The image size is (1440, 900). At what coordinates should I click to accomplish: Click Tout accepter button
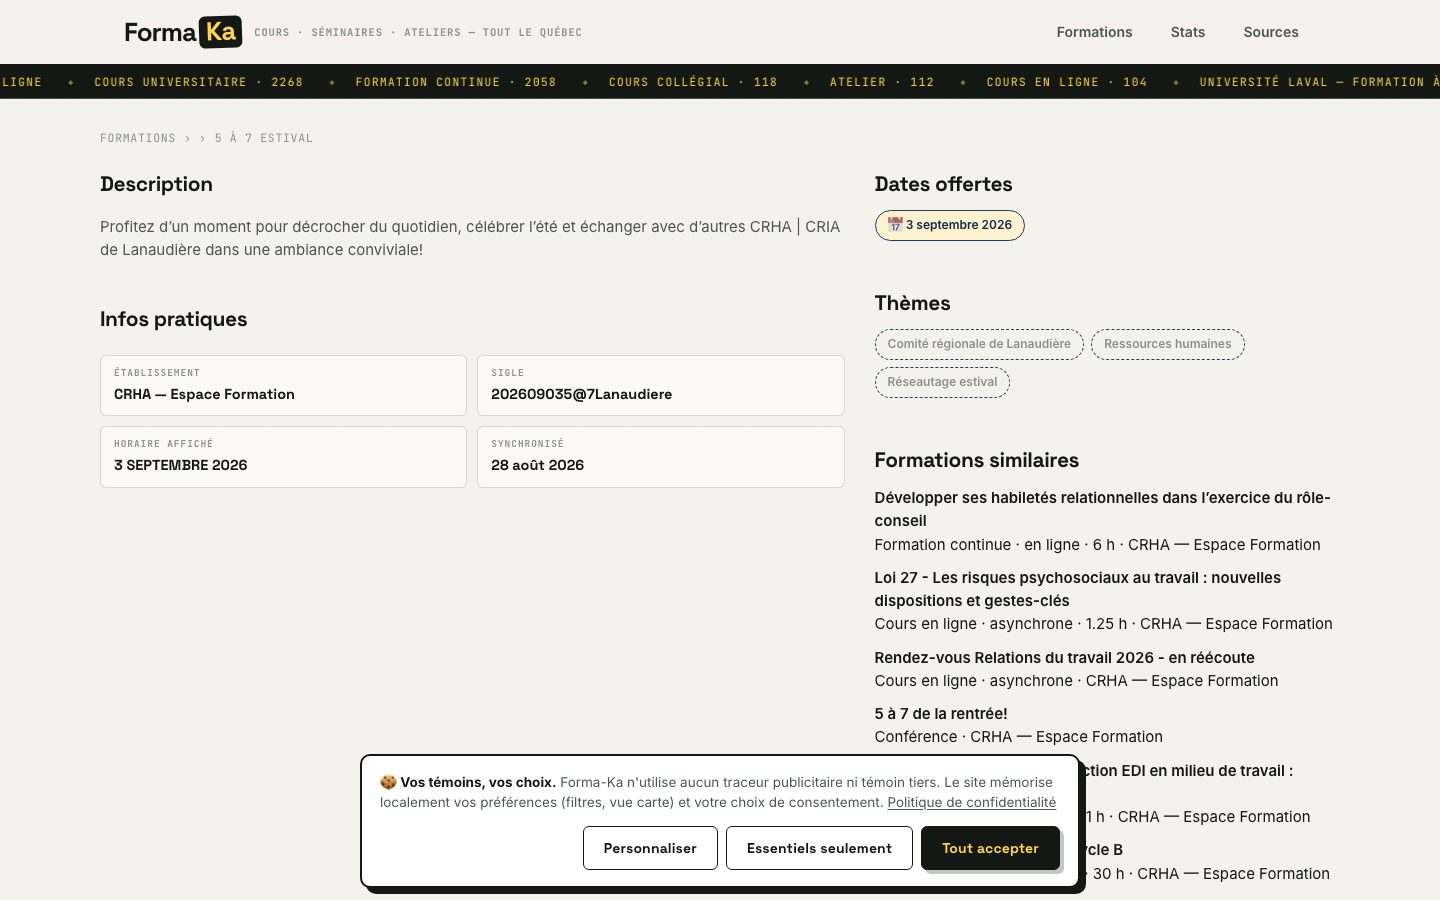[990, 848]
